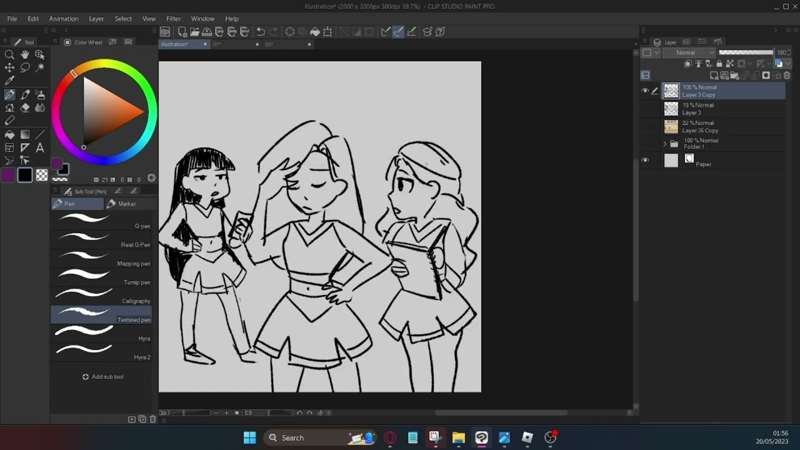Select the black sub color swatch
The height and width of the screenshot is (450, 800).
tap(25, 175)
